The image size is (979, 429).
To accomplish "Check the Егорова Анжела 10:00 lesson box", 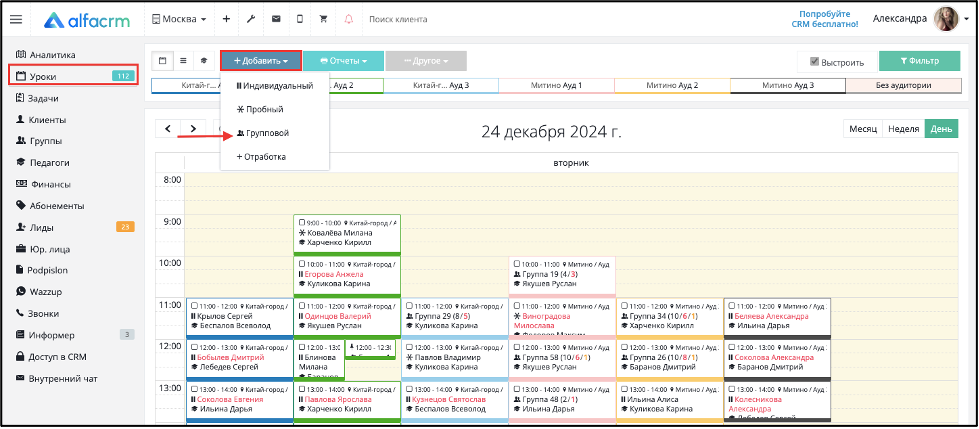I will (302, 264).
